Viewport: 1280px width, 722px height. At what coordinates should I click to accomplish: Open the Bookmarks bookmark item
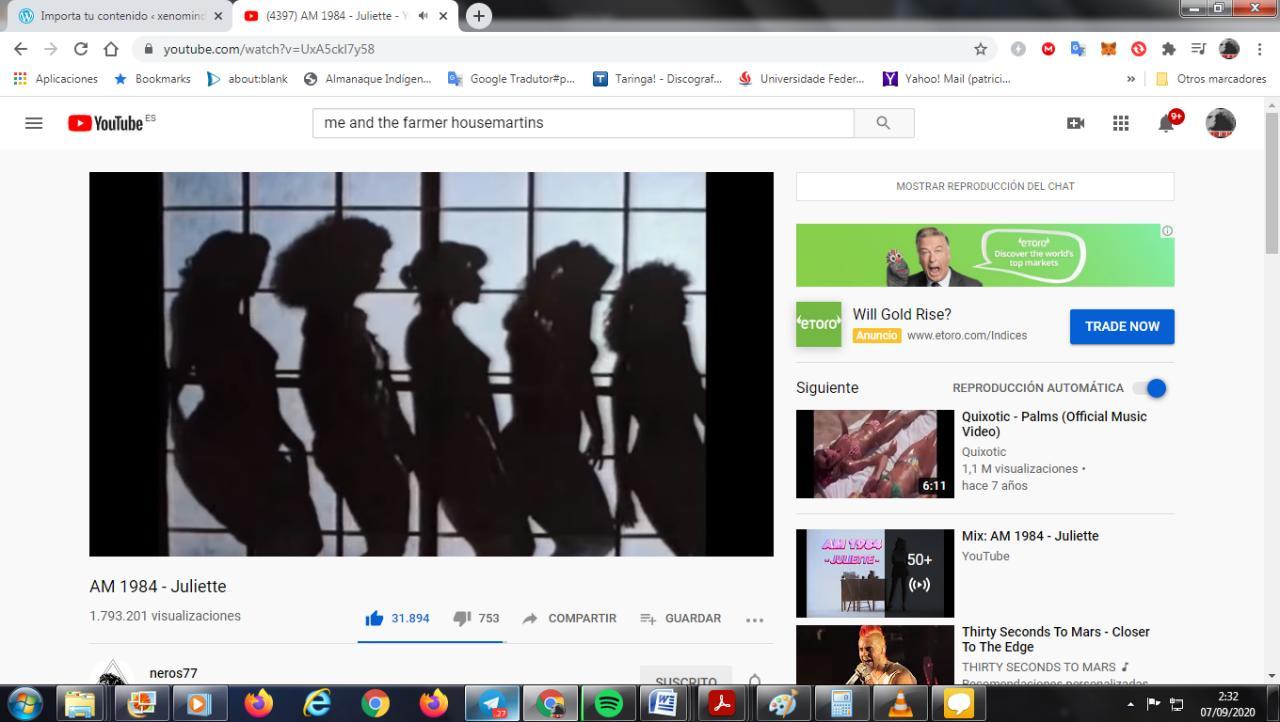pos(152,79)
